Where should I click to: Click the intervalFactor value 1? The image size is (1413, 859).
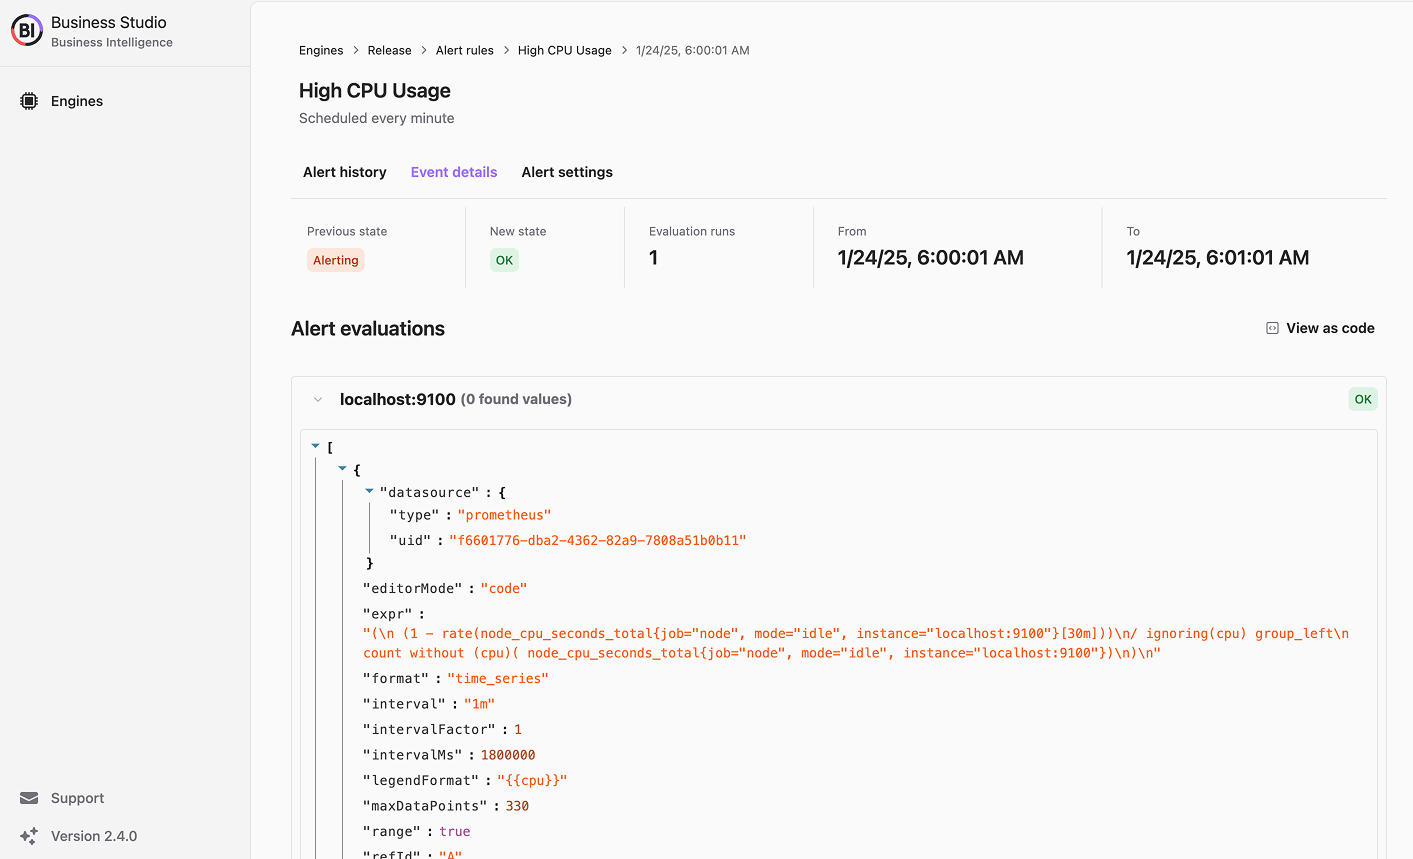[518, 729]
